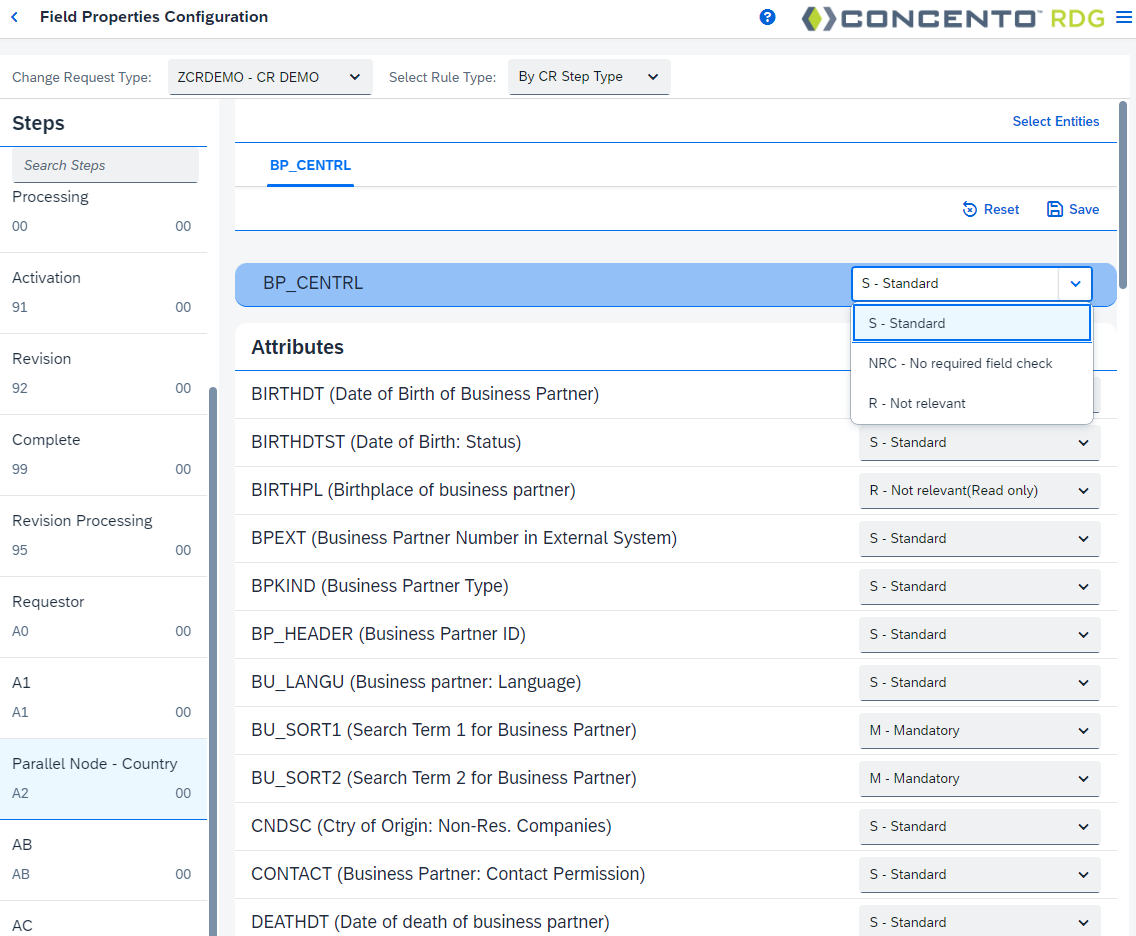
Task: Select the Requestor step
Action: 104,617
